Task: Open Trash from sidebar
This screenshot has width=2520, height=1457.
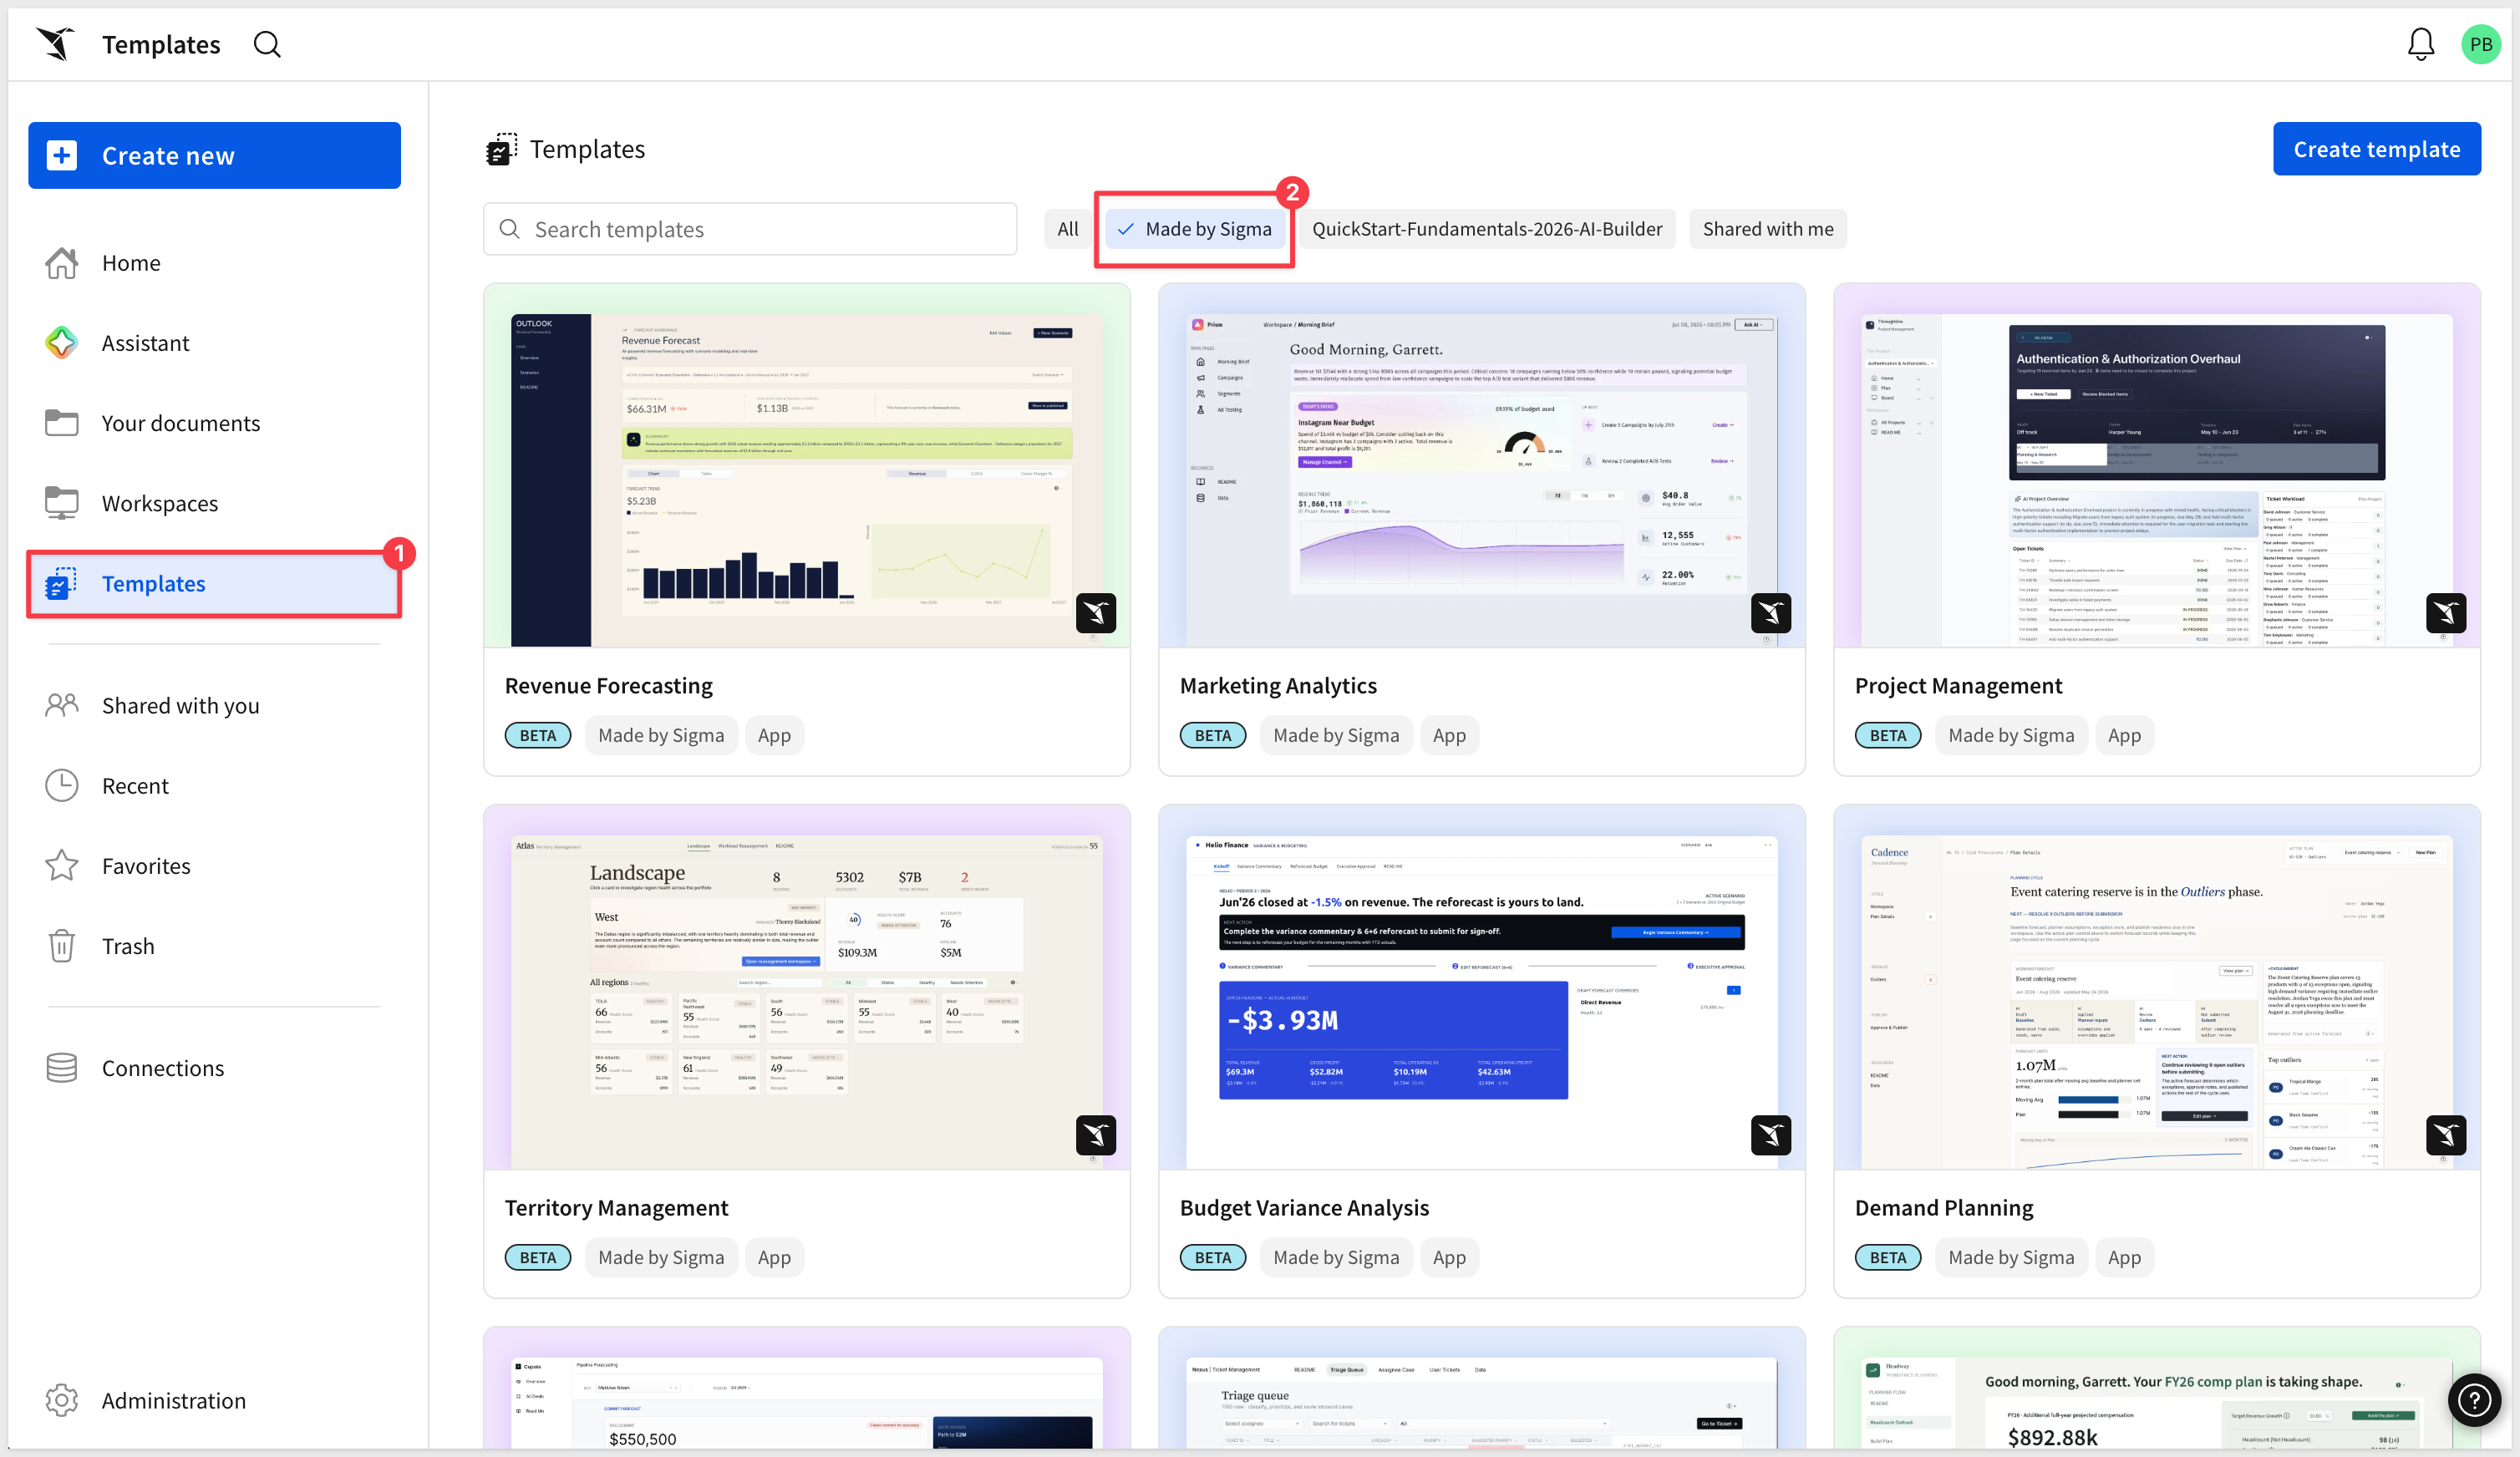Action: (x=214, y=946)
